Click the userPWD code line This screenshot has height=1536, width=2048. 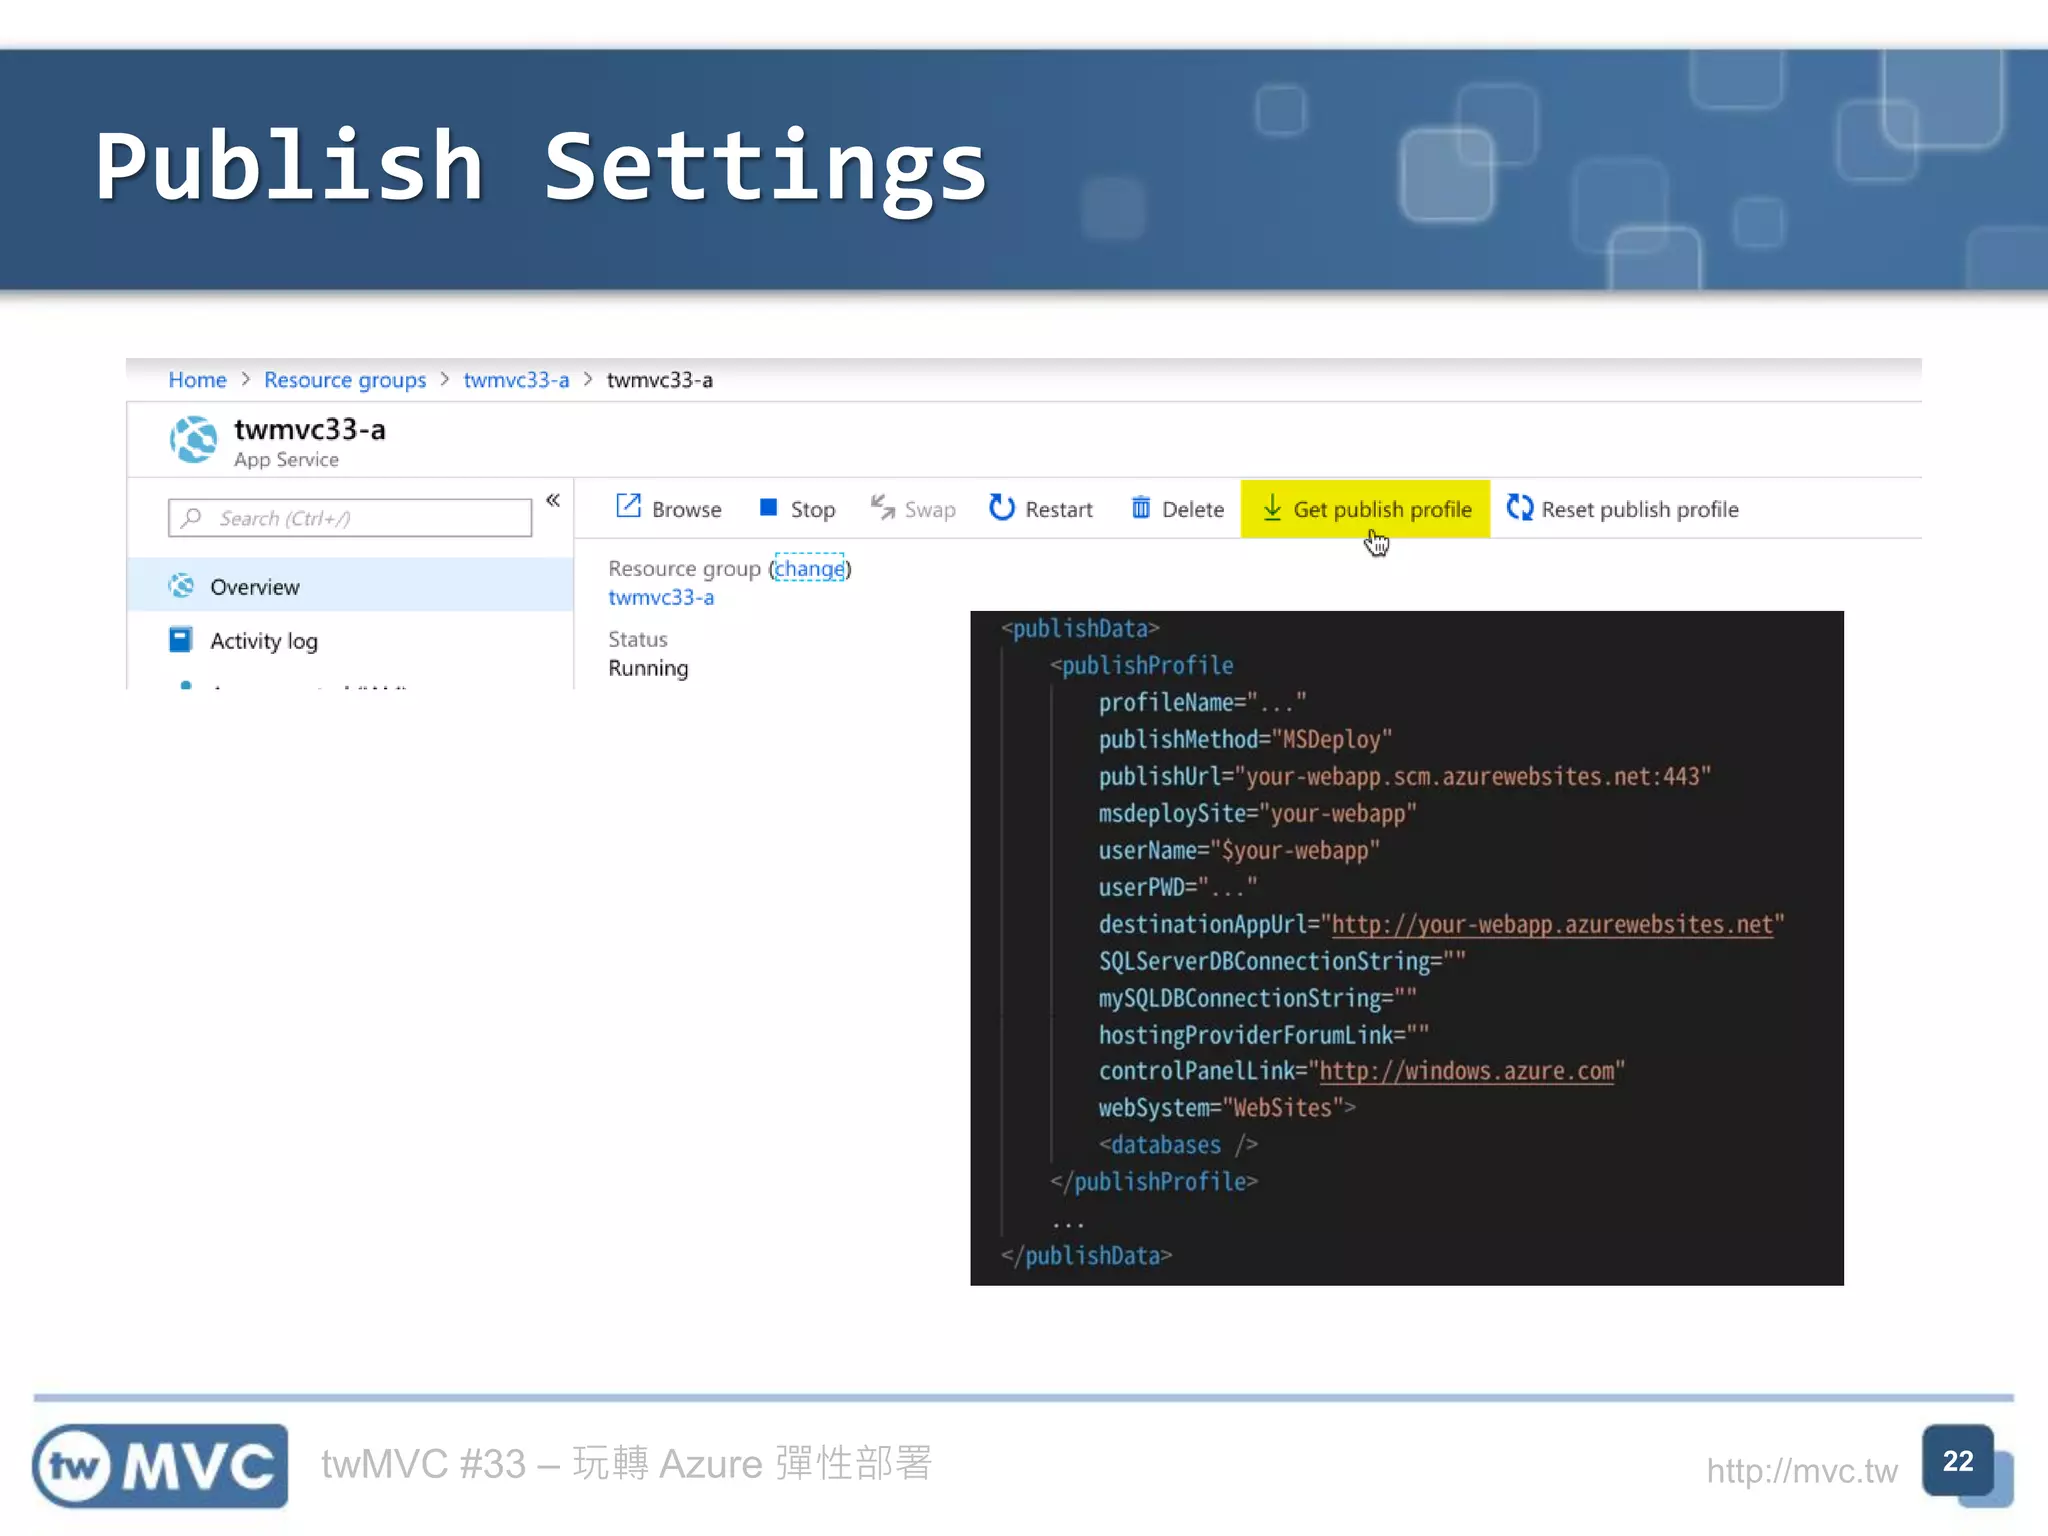[x=1178, y=887]
